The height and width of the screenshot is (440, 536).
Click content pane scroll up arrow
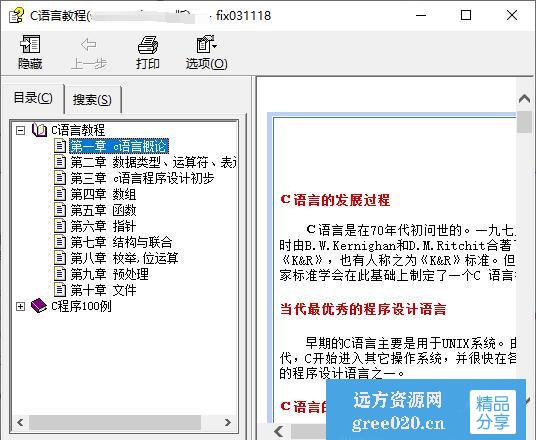524,99
